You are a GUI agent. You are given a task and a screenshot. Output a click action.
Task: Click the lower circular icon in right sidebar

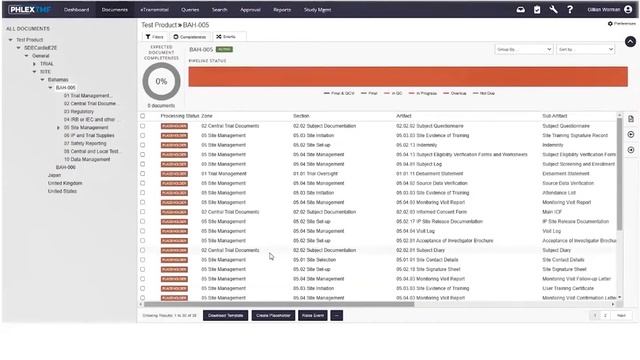631,150
